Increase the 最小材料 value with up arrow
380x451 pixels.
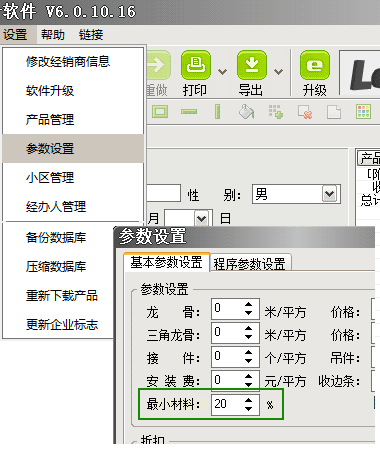[x=248, y=400]
